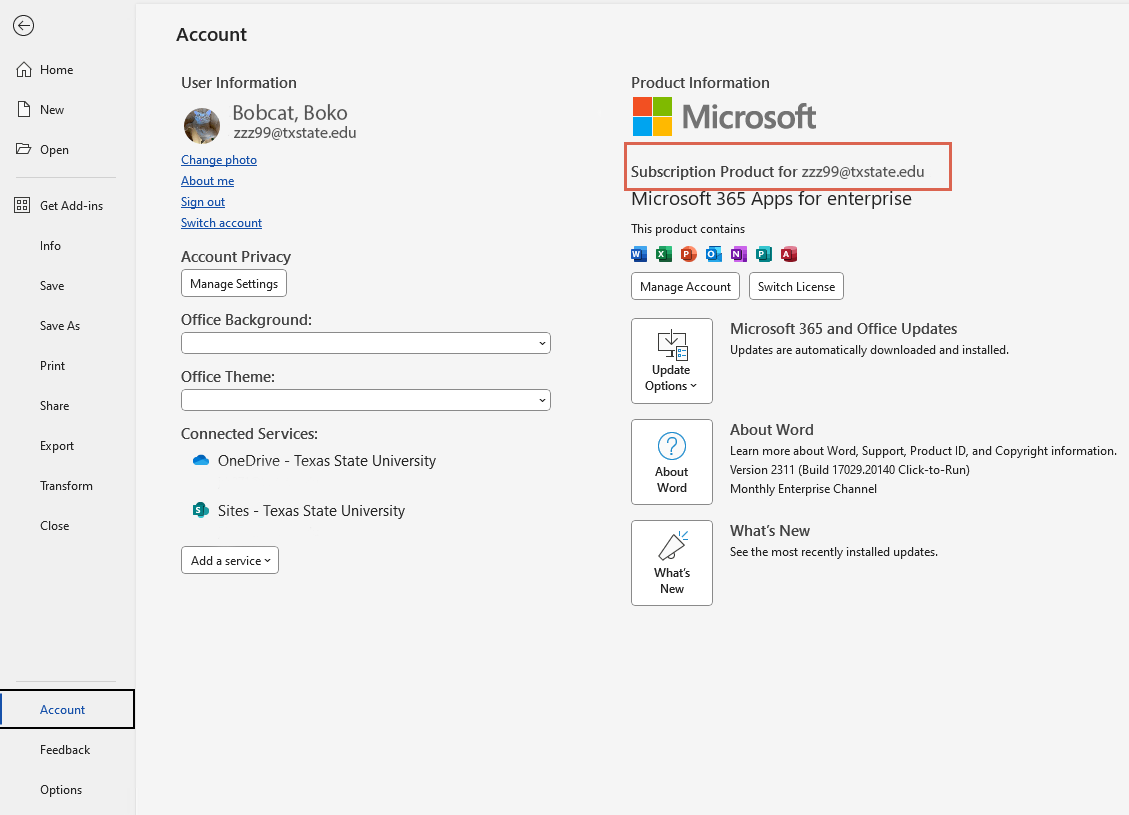Viewport: 1129px width, 815px height.
Task: Select the Access icon under This product contains
Action: point(788,254)
